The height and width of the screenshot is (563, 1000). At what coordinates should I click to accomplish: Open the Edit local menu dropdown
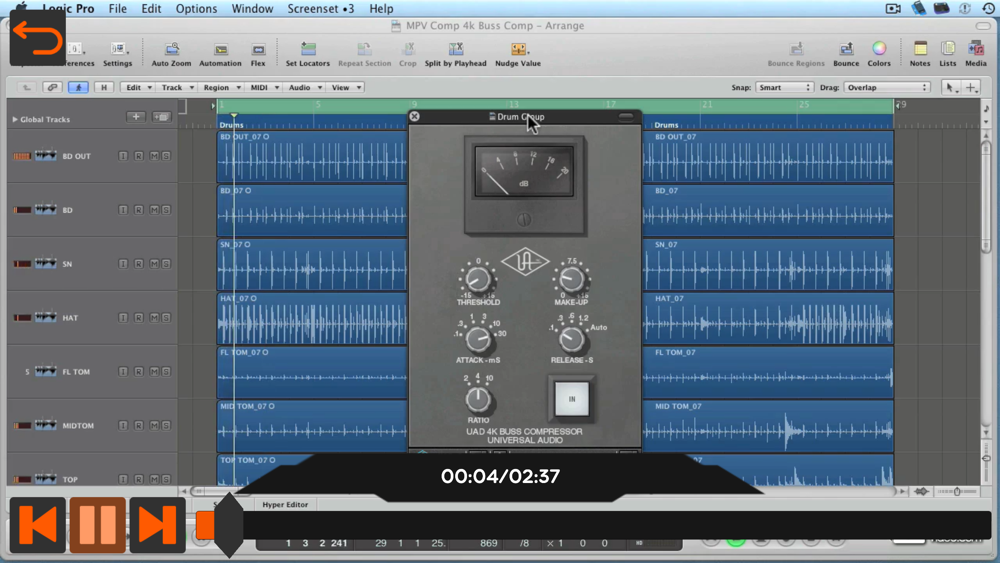[137, 87]
